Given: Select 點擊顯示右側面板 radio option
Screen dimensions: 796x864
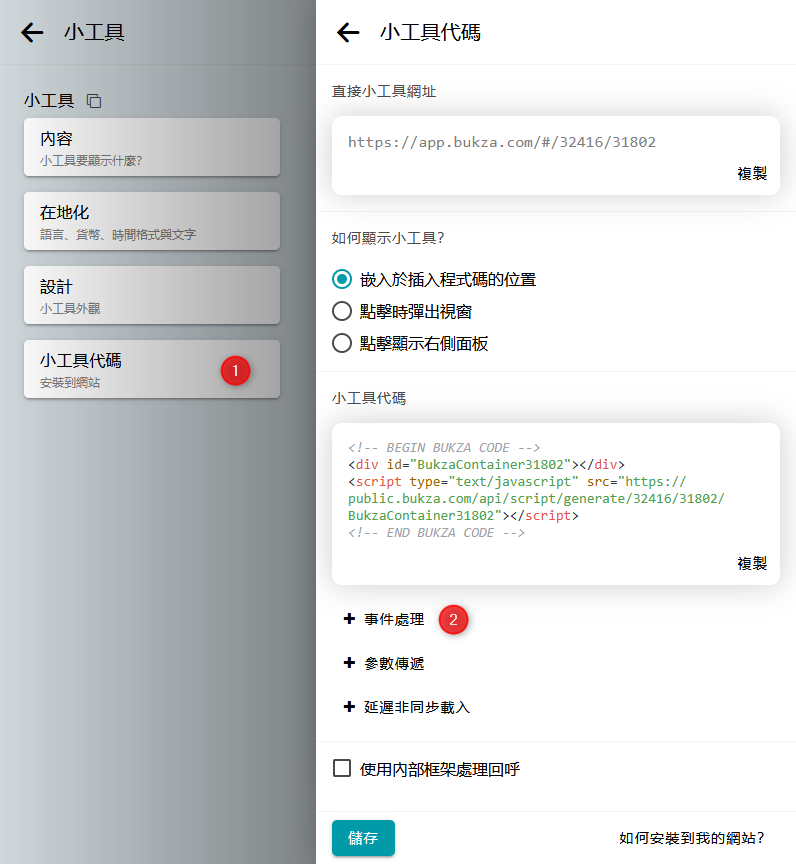Looking at the screenshot, I should 342,343.
